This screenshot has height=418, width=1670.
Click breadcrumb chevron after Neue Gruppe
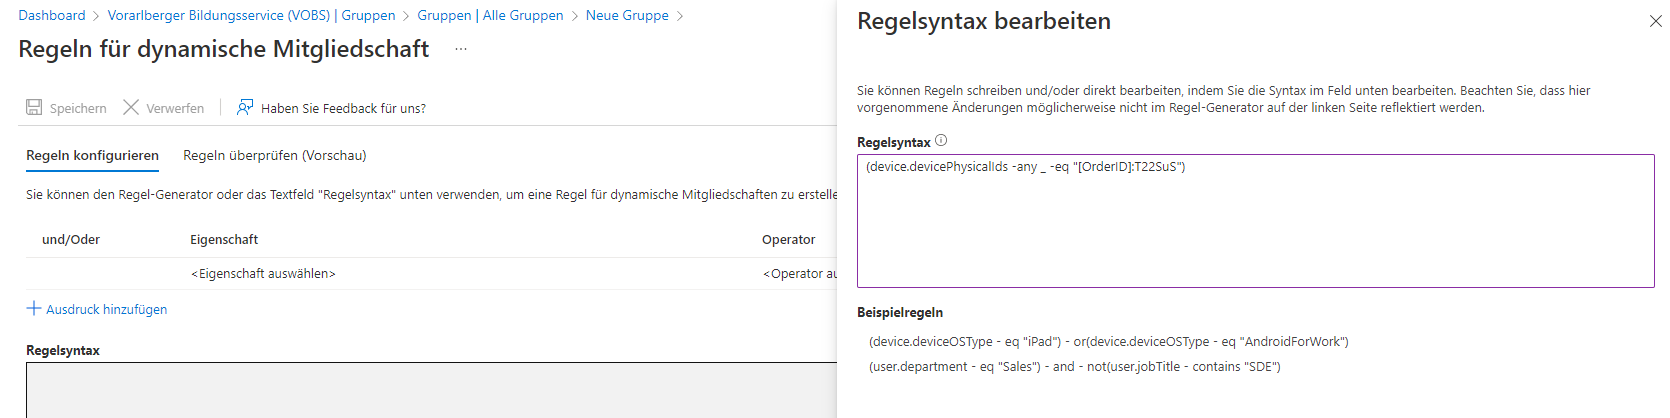point(680,16)
